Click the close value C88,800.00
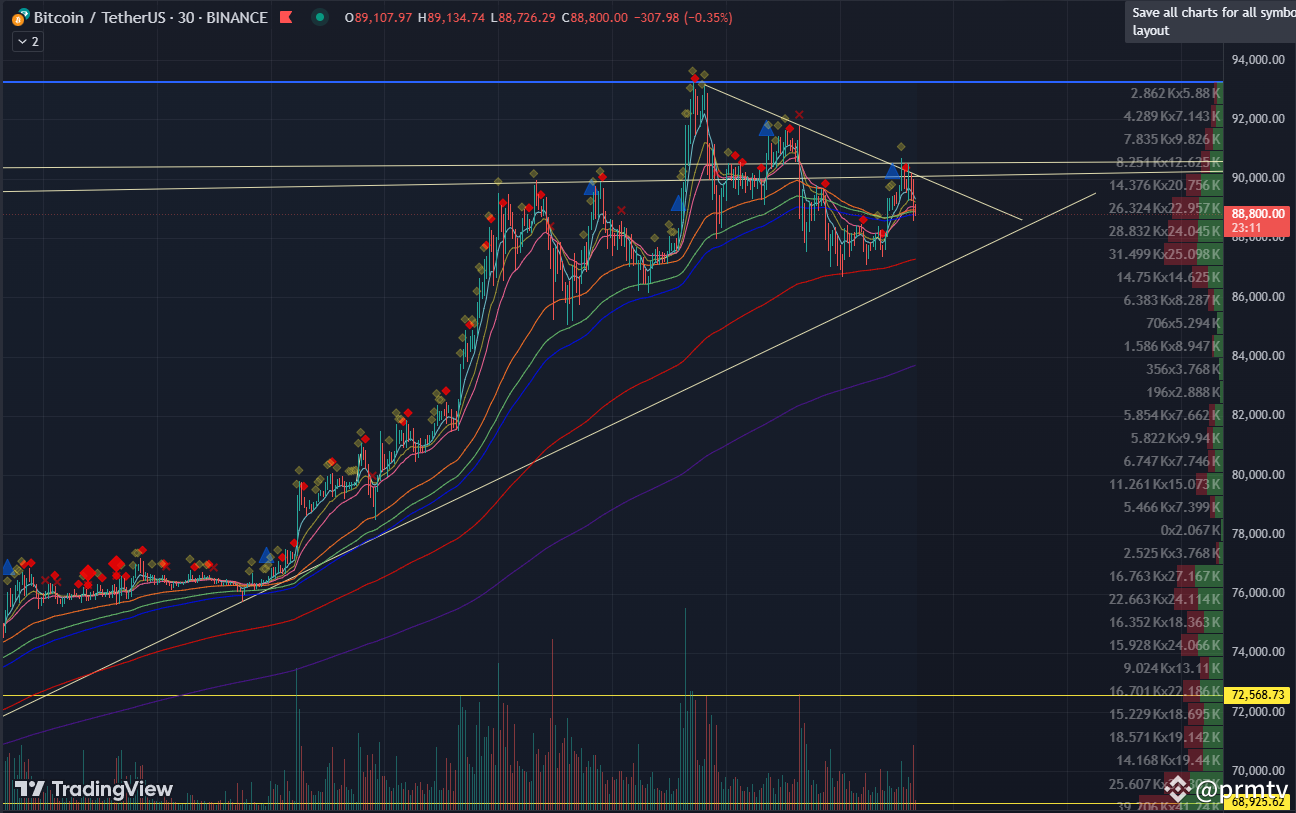The image size is (1296, 813). [x=595, y=18]
